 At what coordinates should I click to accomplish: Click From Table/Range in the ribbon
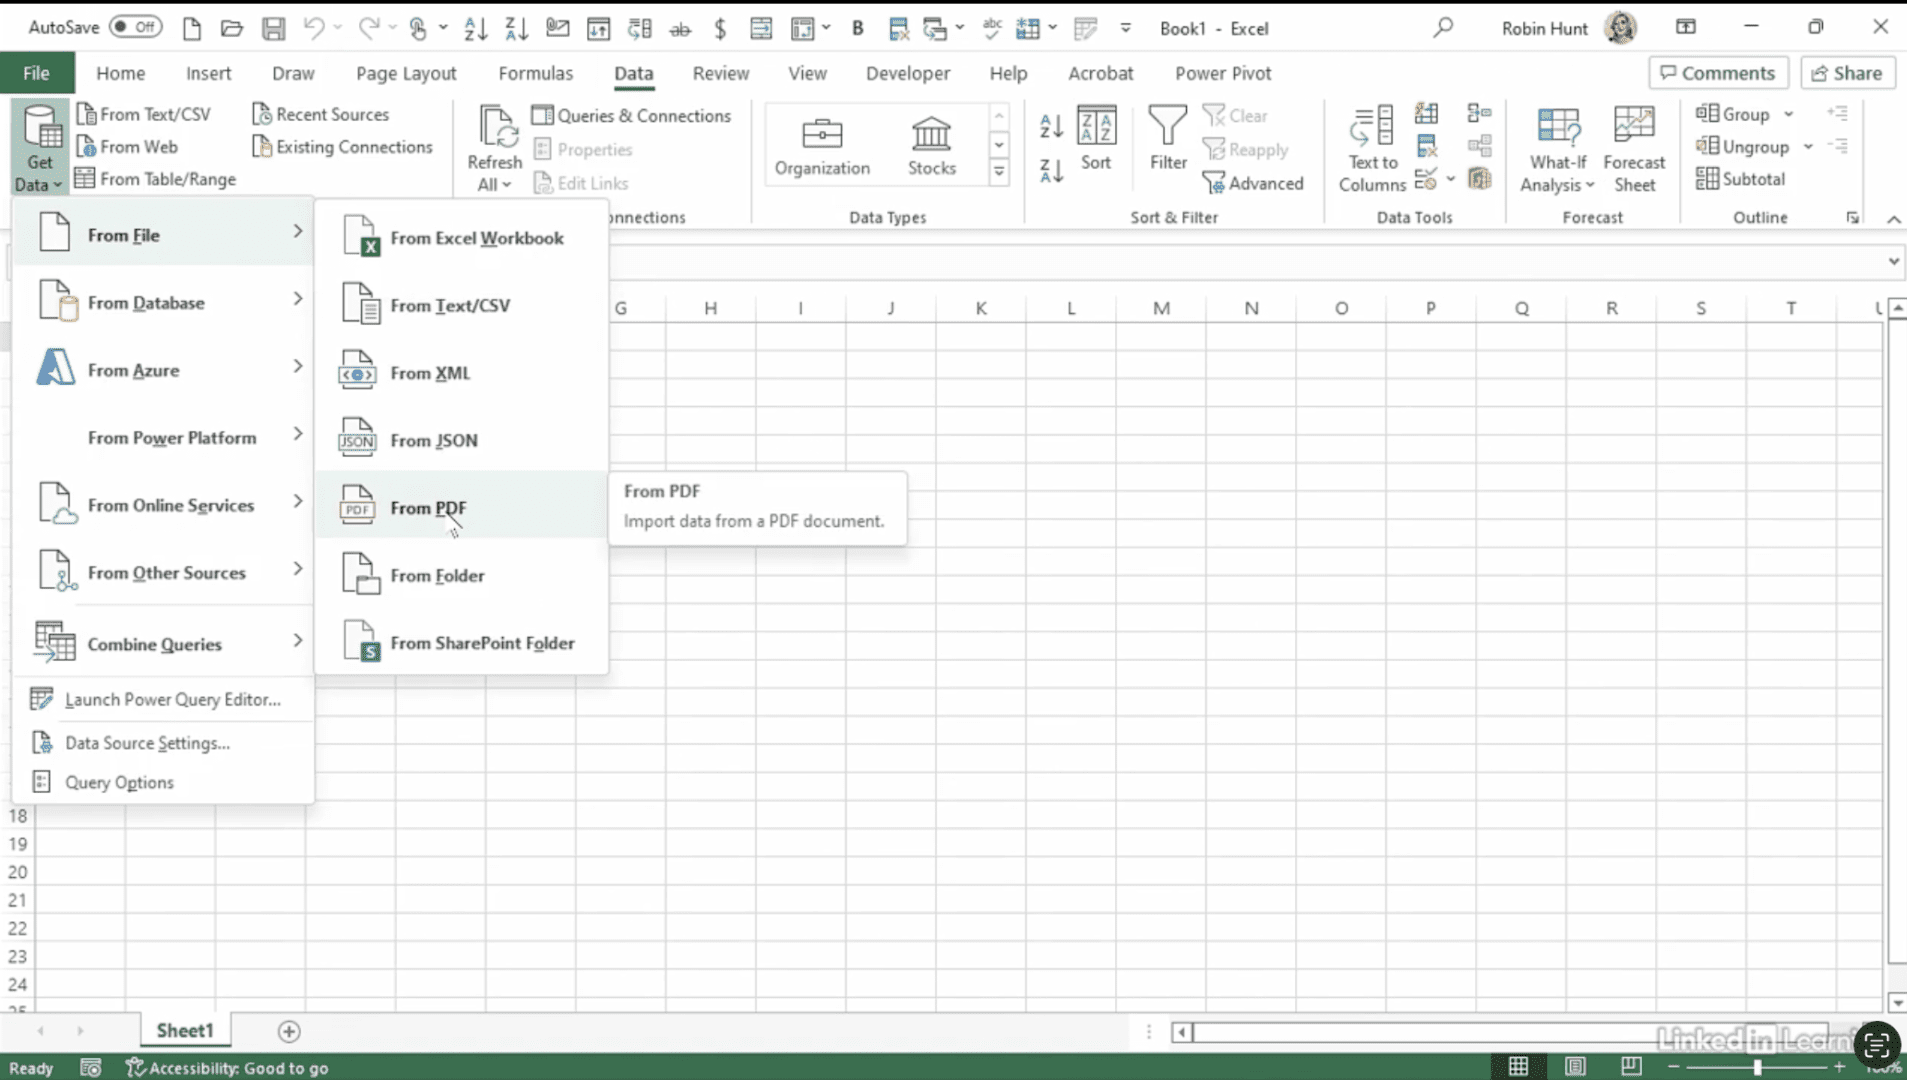pos(156,179)
